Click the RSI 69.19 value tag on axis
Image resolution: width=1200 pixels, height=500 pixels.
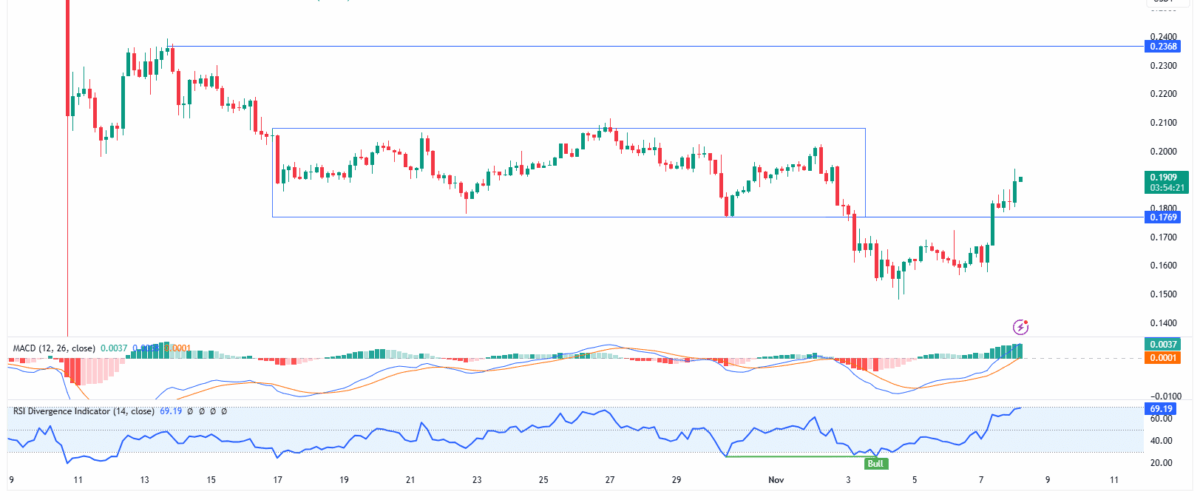[x=1164, y=409]
